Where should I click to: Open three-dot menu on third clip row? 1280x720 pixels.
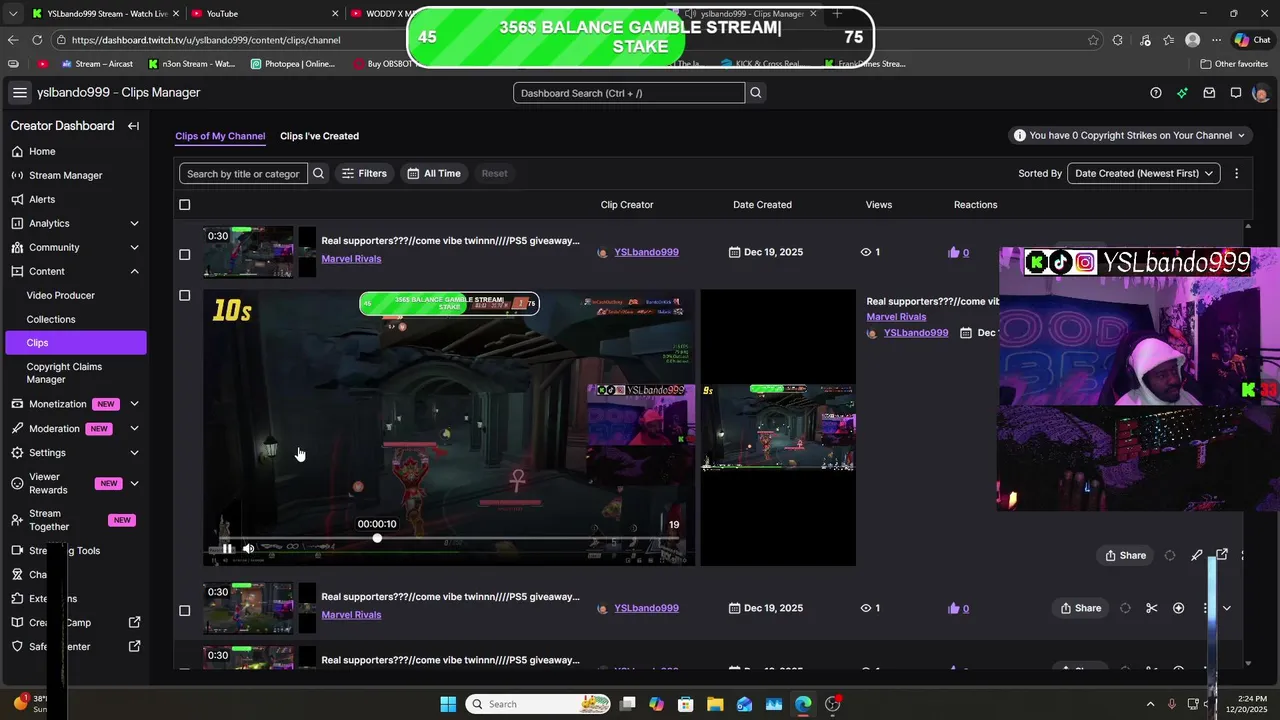click(x=1205, y=608)
